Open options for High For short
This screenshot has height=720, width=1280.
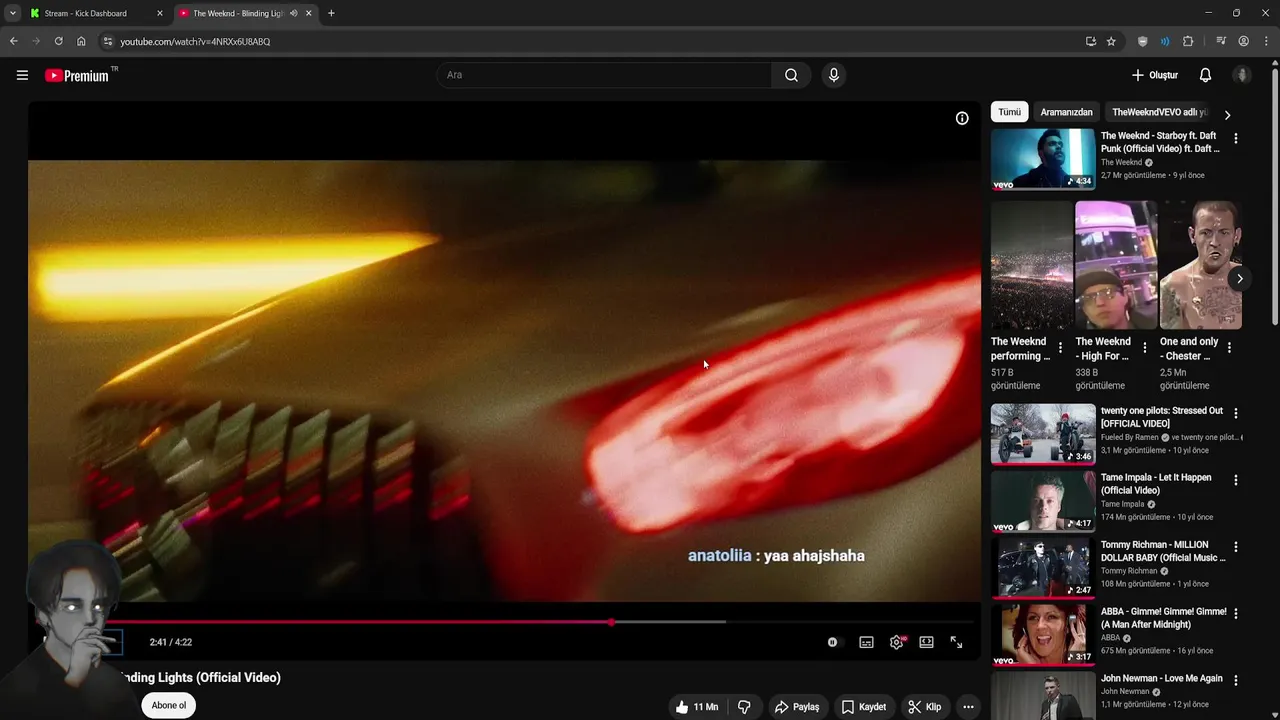(1145, 348)
